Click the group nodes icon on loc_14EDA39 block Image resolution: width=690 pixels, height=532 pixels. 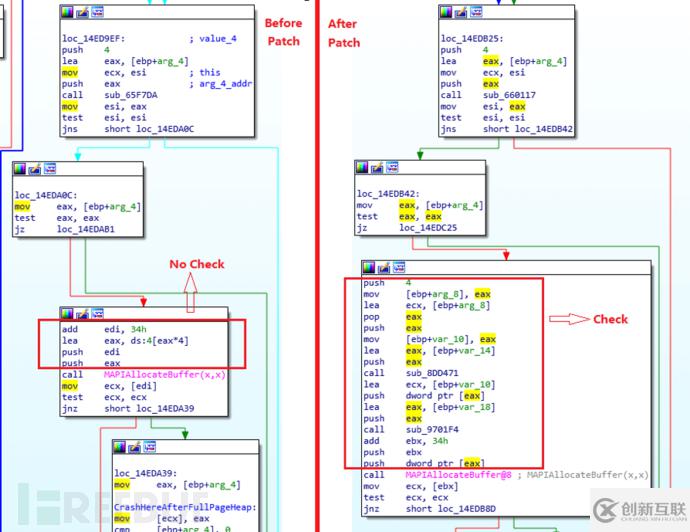[150, 447]
